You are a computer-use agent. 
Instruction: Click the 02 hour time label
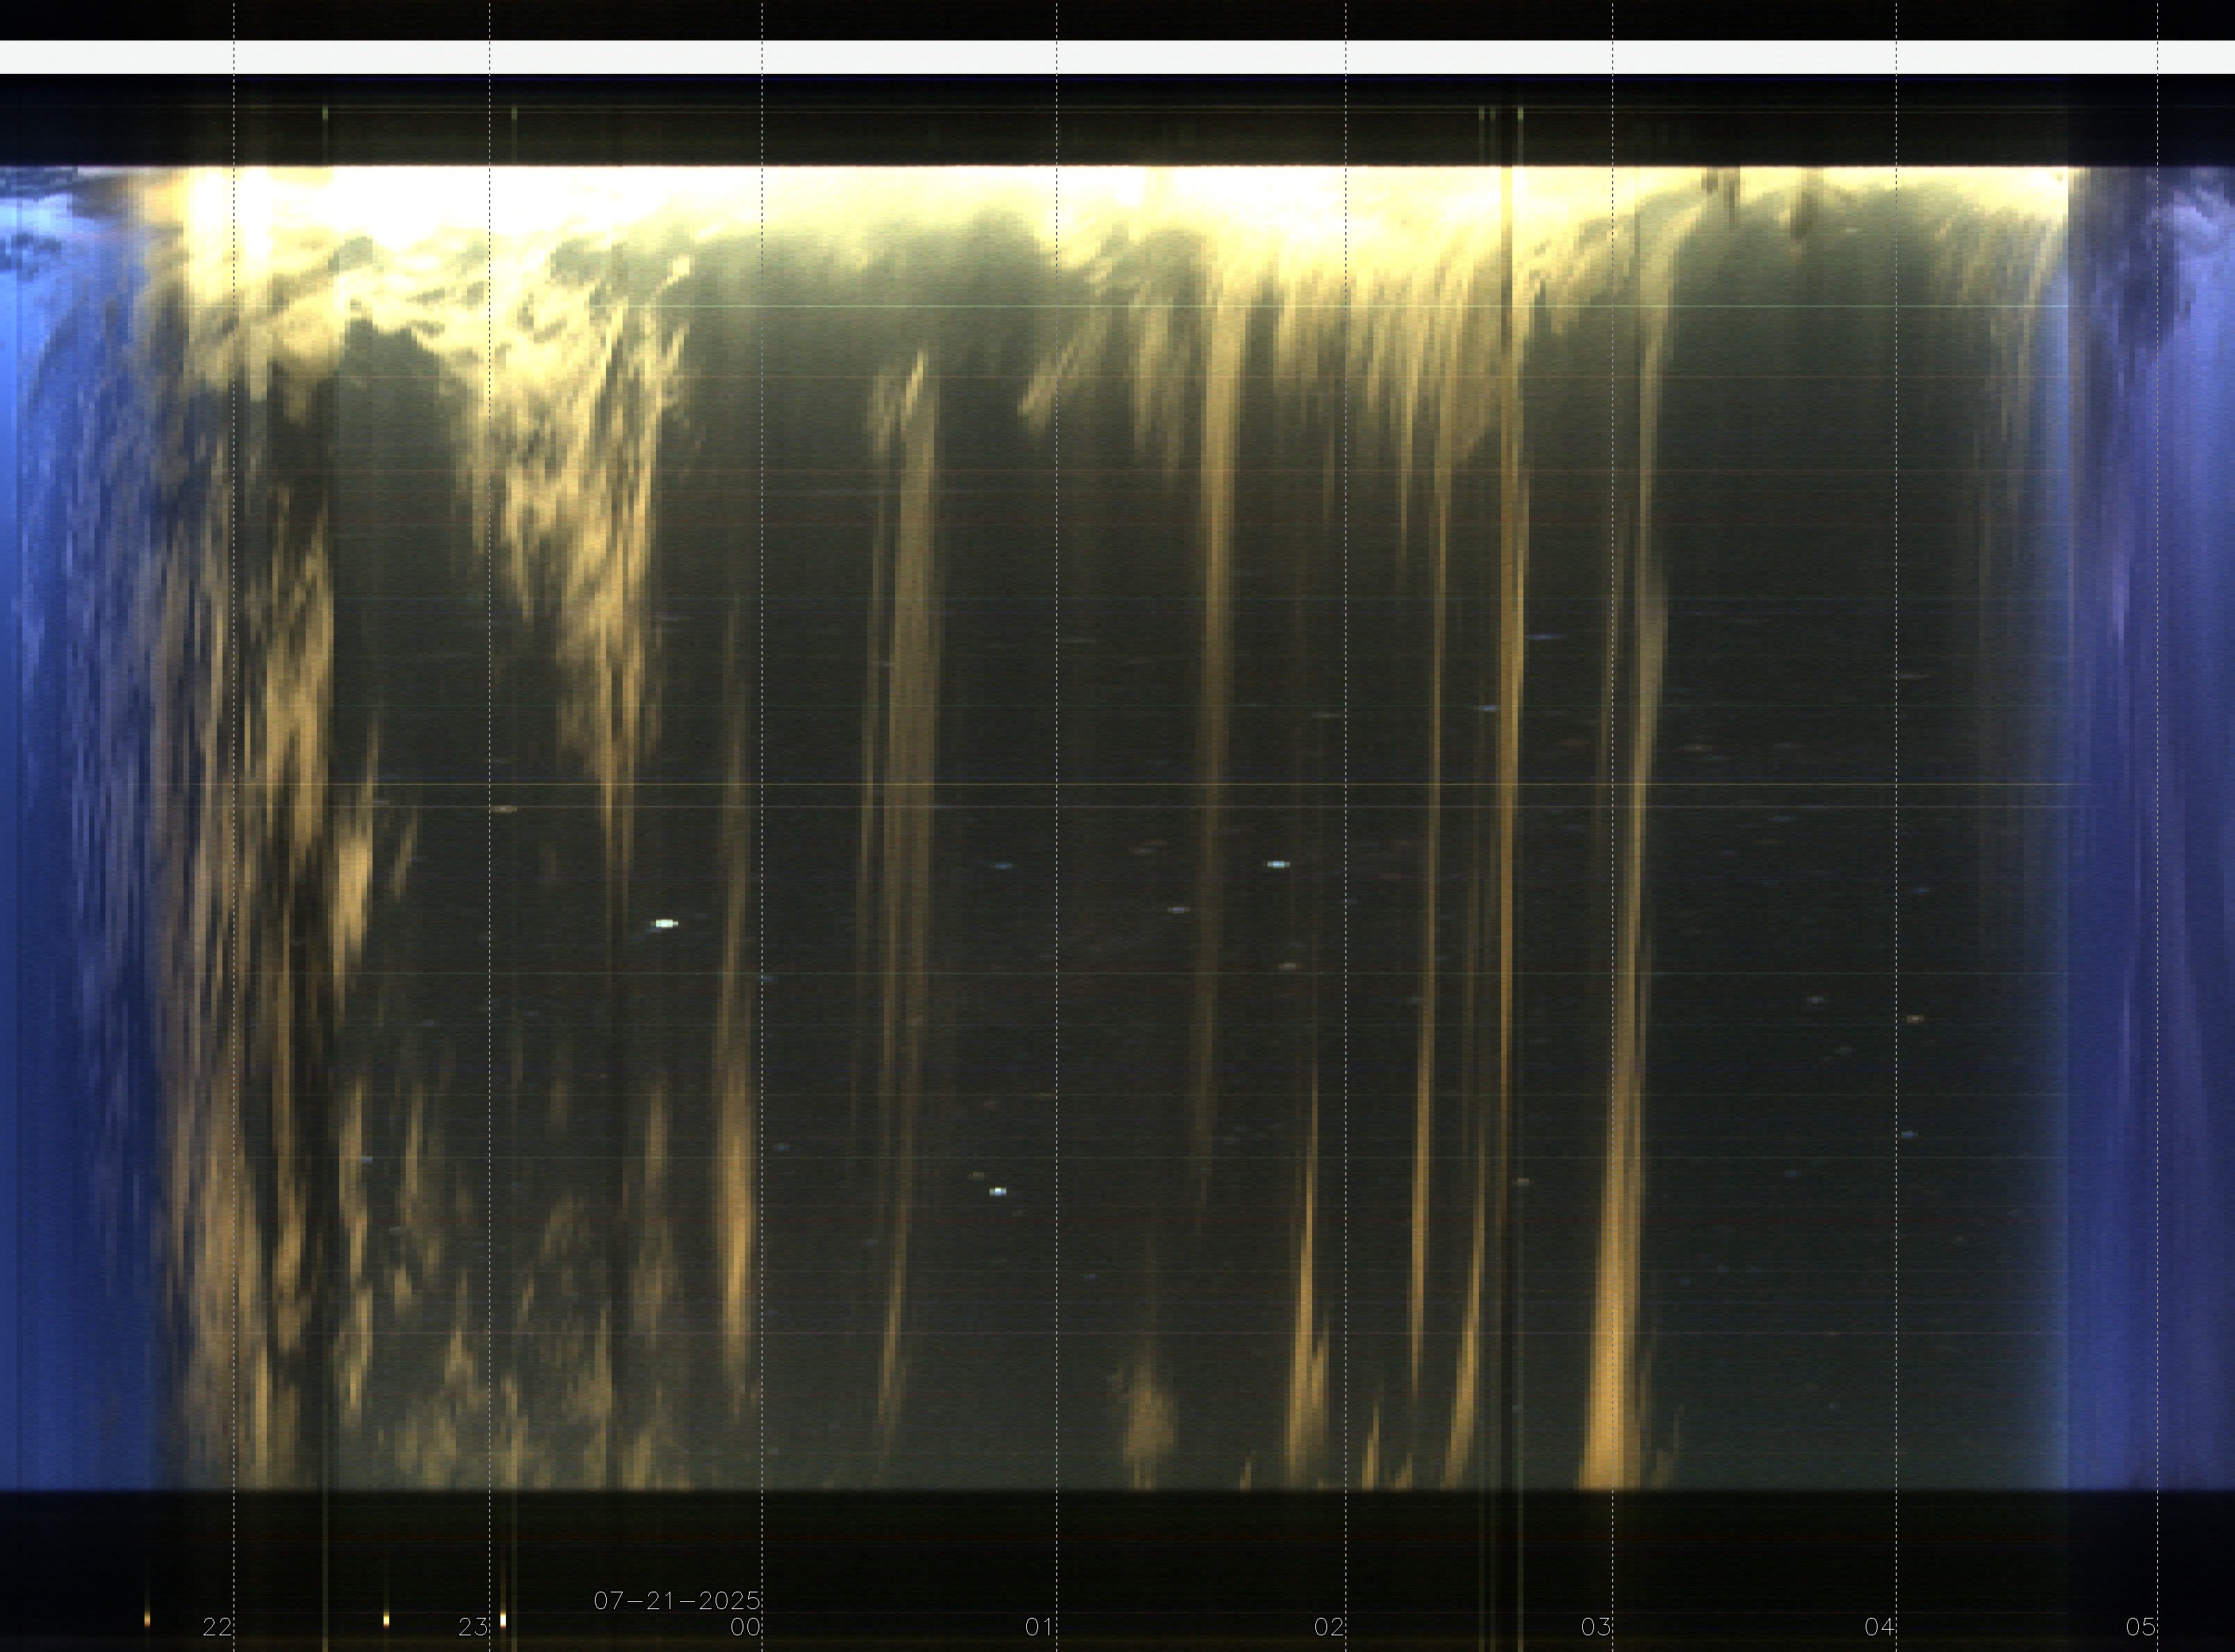tap(1328, 1627)
